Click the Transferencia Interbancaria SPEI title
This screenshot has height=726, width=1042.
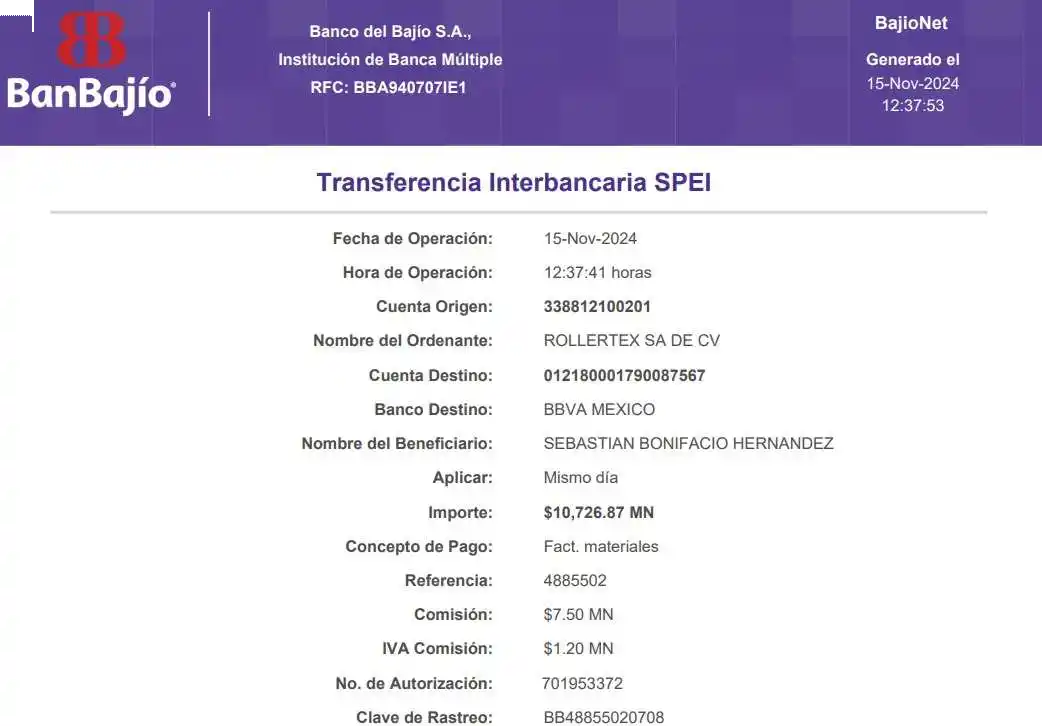[x=514, y=183]
